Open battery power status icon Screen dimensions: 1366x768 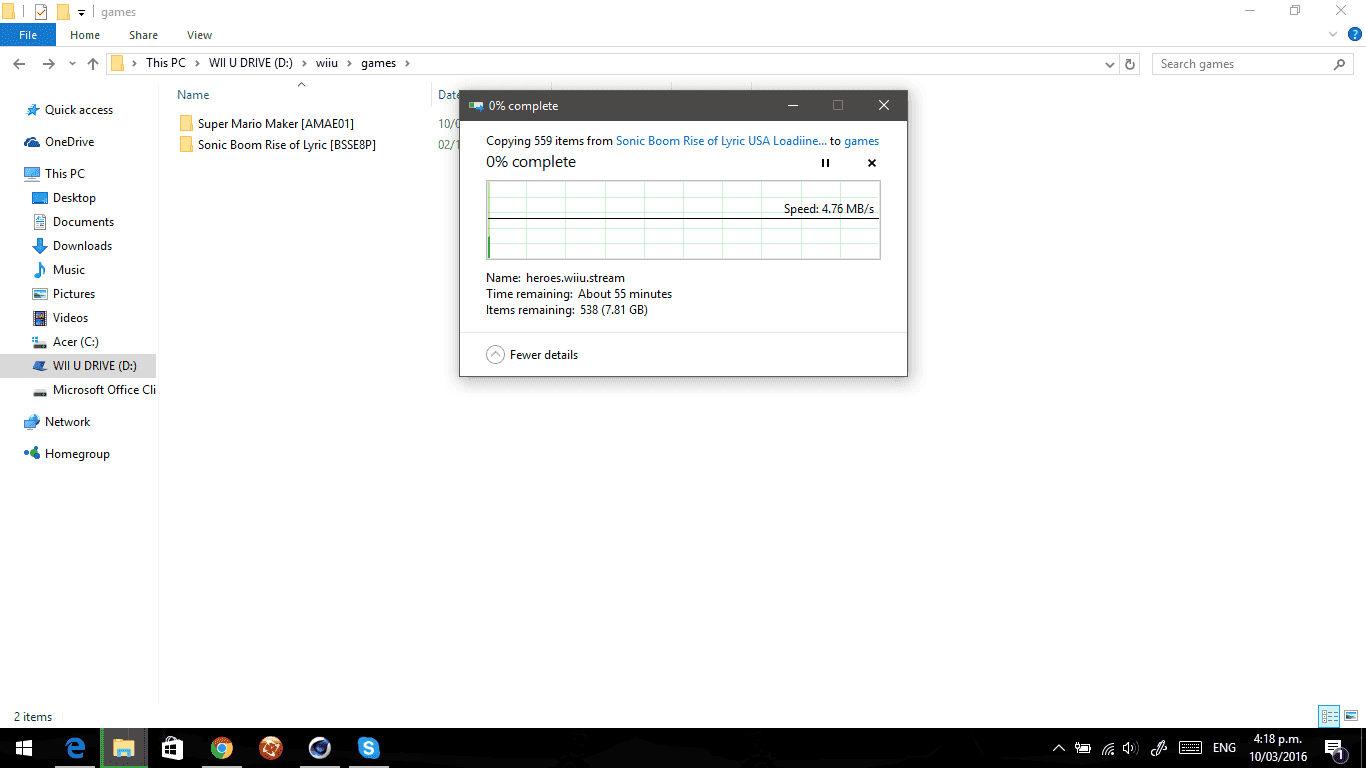(1083, 748)
